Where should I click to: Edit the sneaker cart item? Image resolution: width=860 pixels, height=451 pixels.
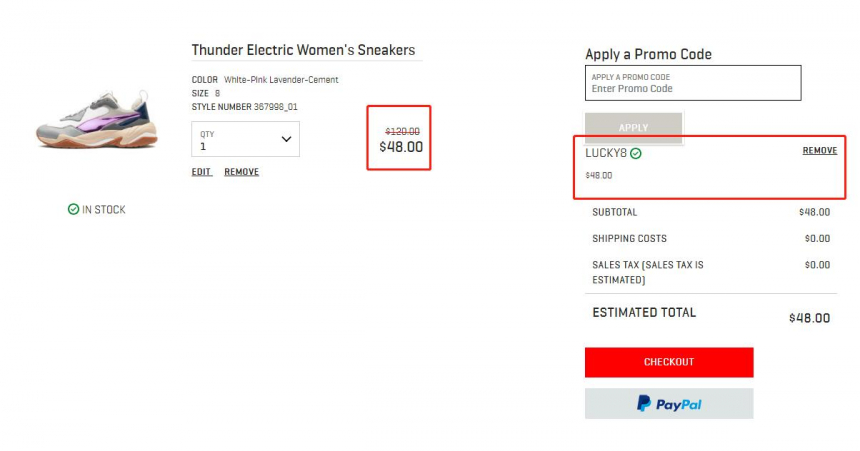point(201,172)
